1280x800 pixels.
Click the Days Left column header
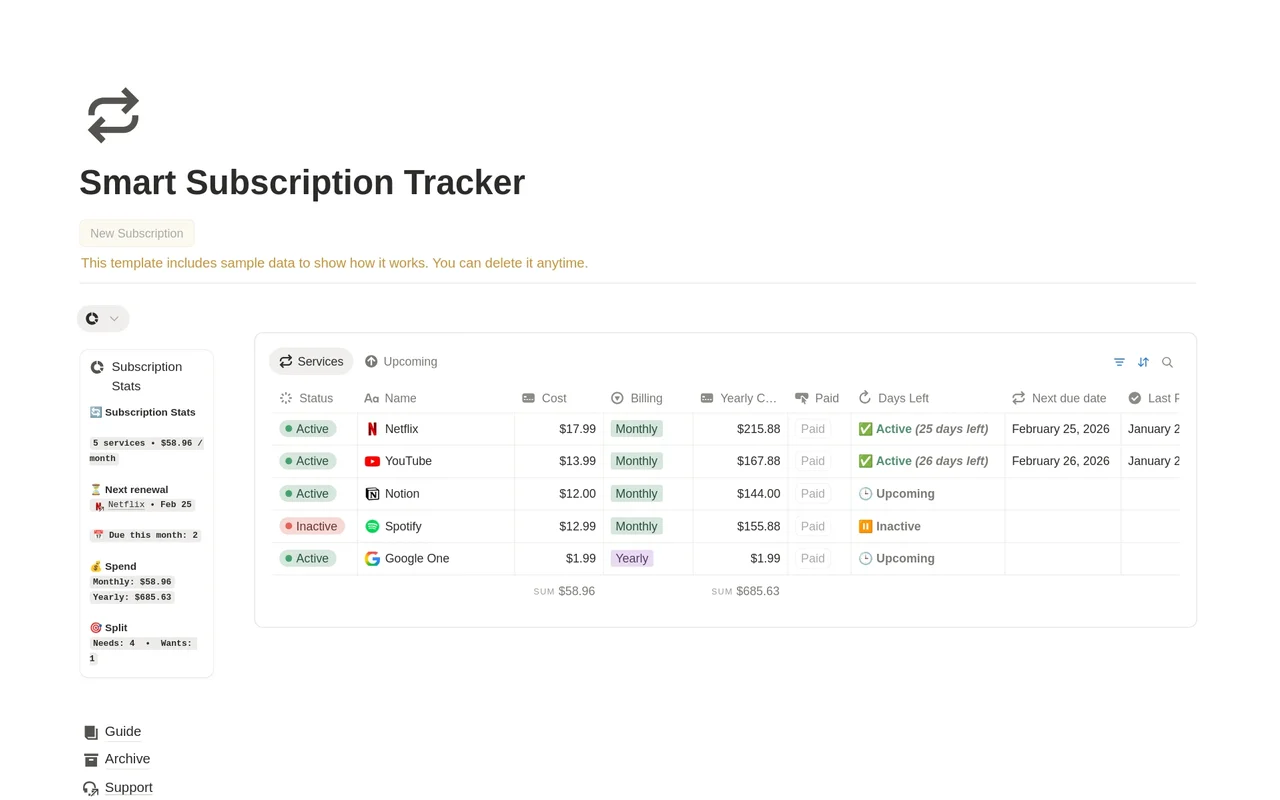pos(927,398)
